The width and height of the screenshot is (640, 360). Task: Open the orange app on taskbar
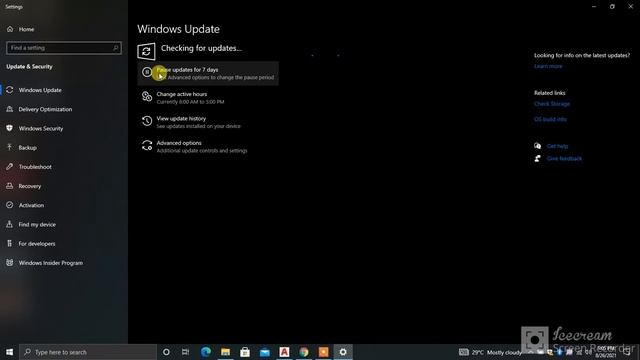tap(323, 352)
